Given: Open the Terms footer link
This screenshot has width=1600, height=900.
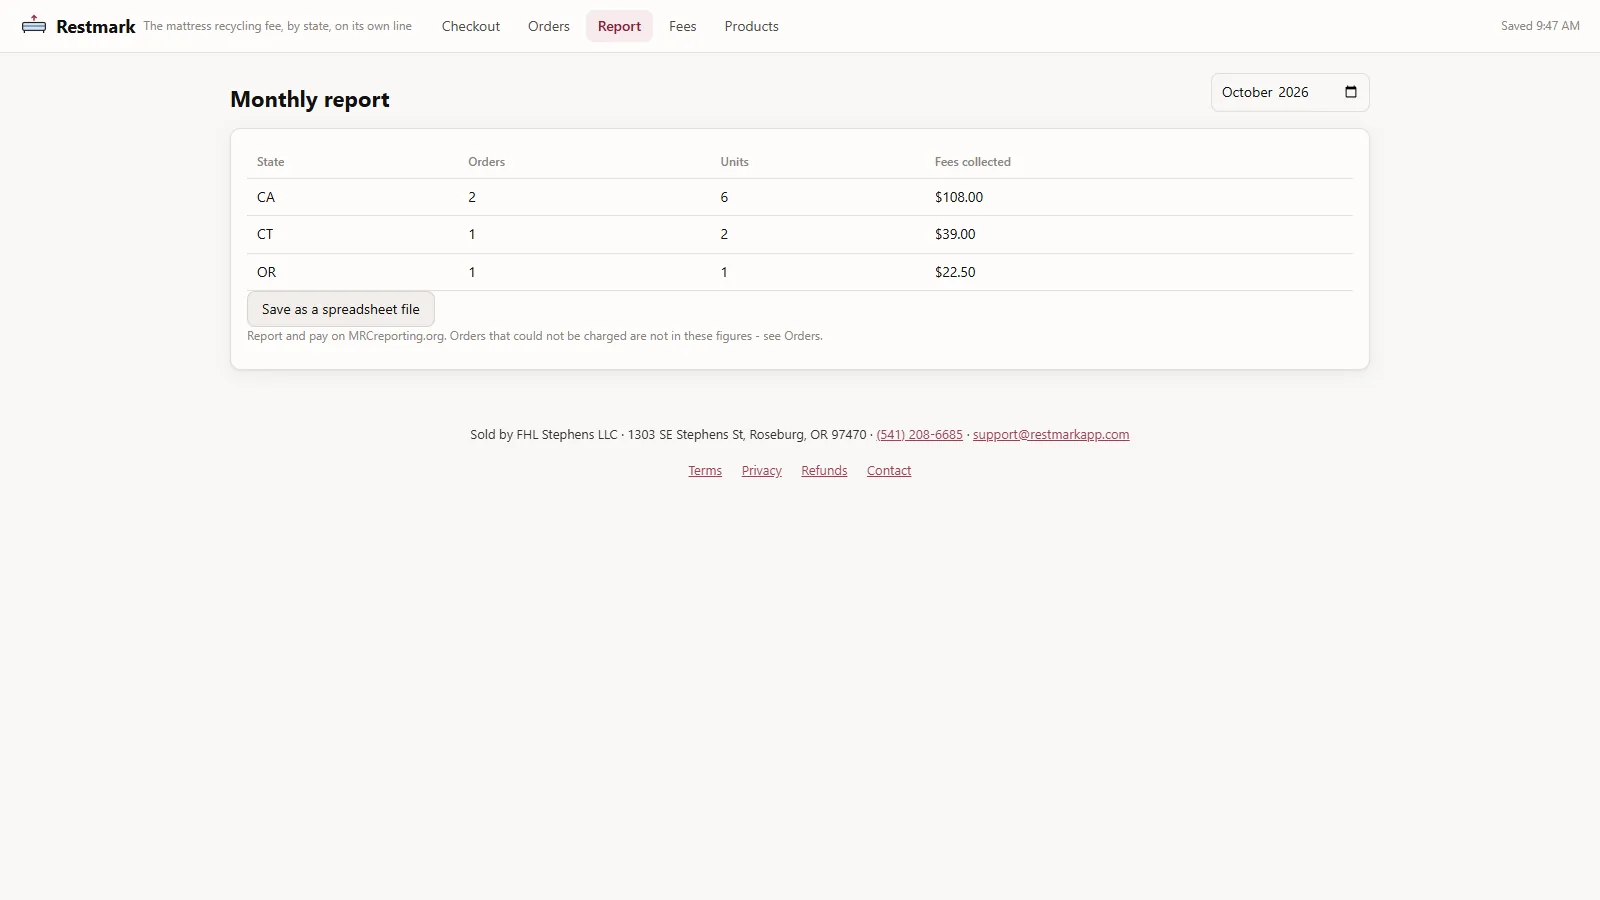Looking at the screenshot, I should 705,471.
